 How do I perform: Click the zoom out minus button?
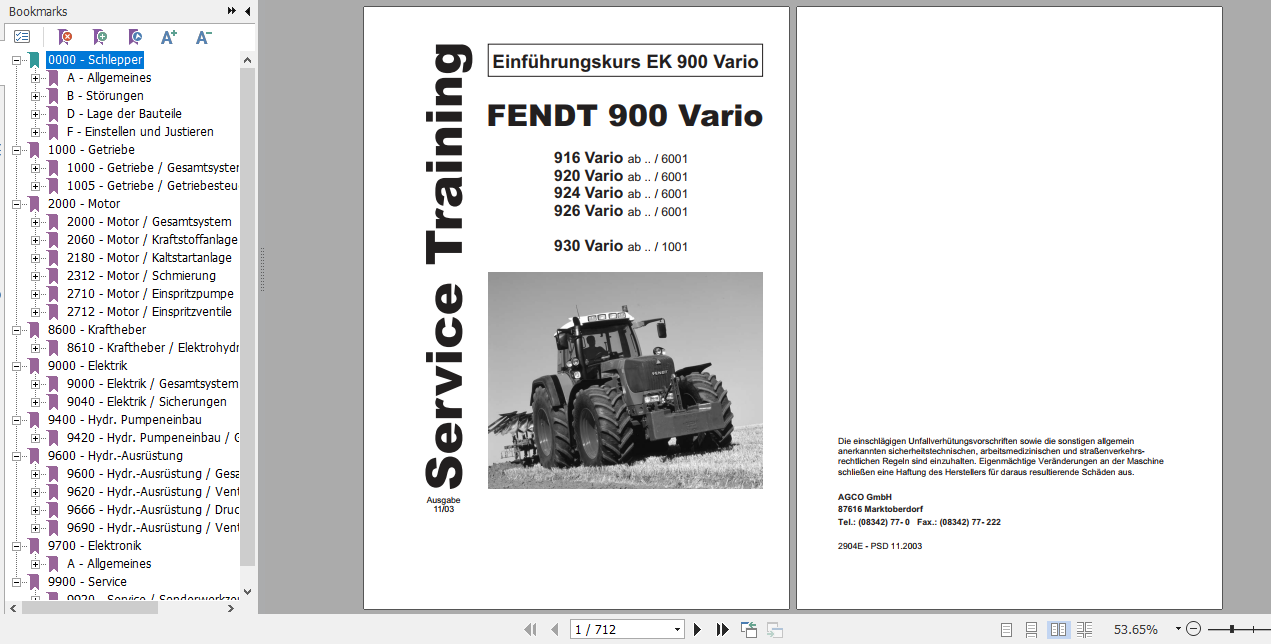point(1192,629)
